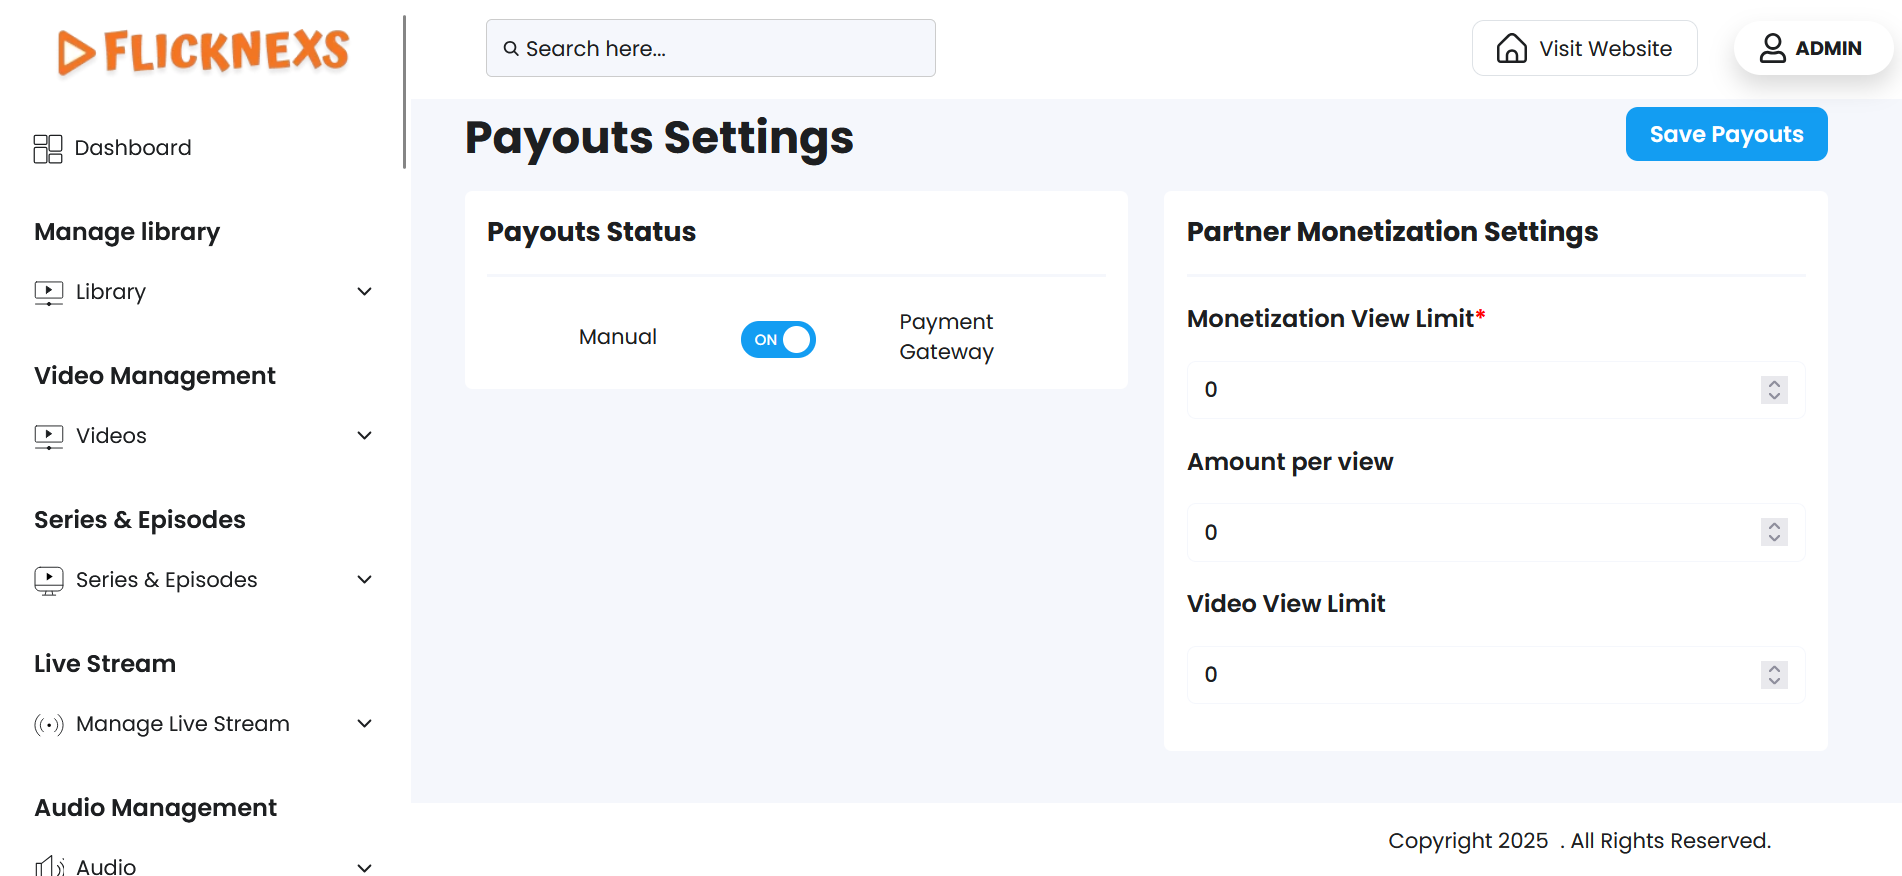
Task: Expand the Videos submenu chevron
Action: point(365,436)
